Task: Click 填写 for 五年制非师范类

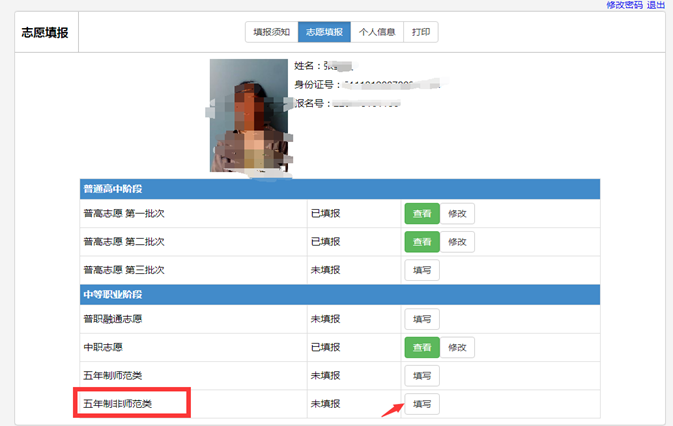Action: tap(421, 404)
